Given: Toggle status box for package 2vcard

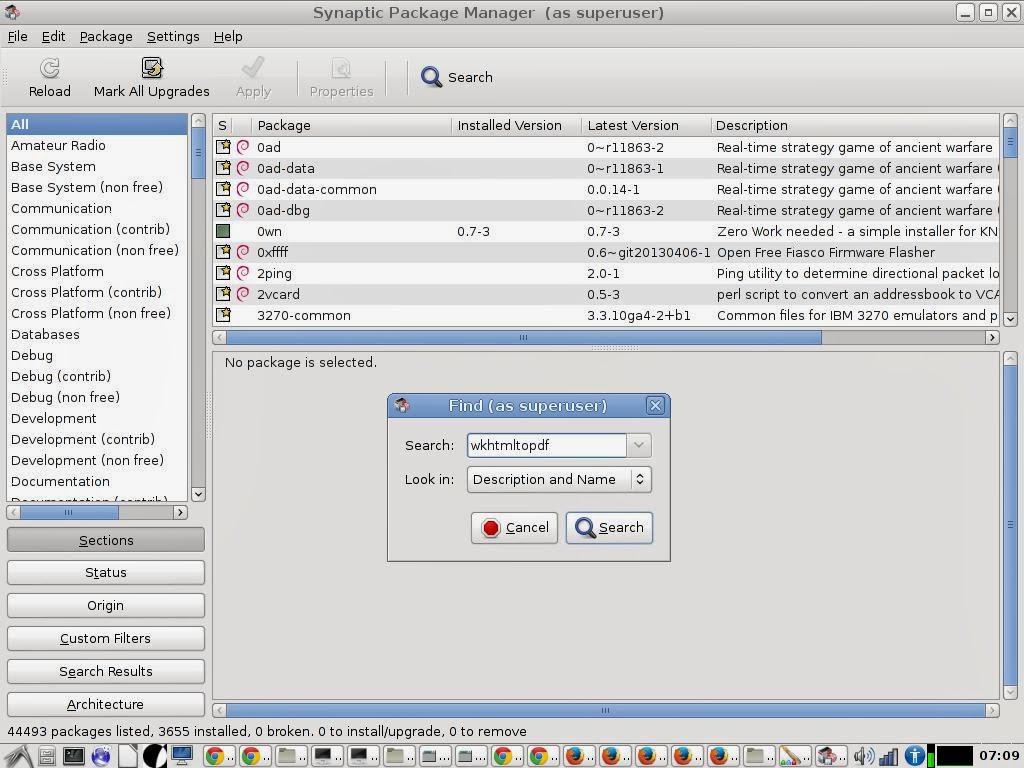Looking at the screenshot, I should [223, 294].
